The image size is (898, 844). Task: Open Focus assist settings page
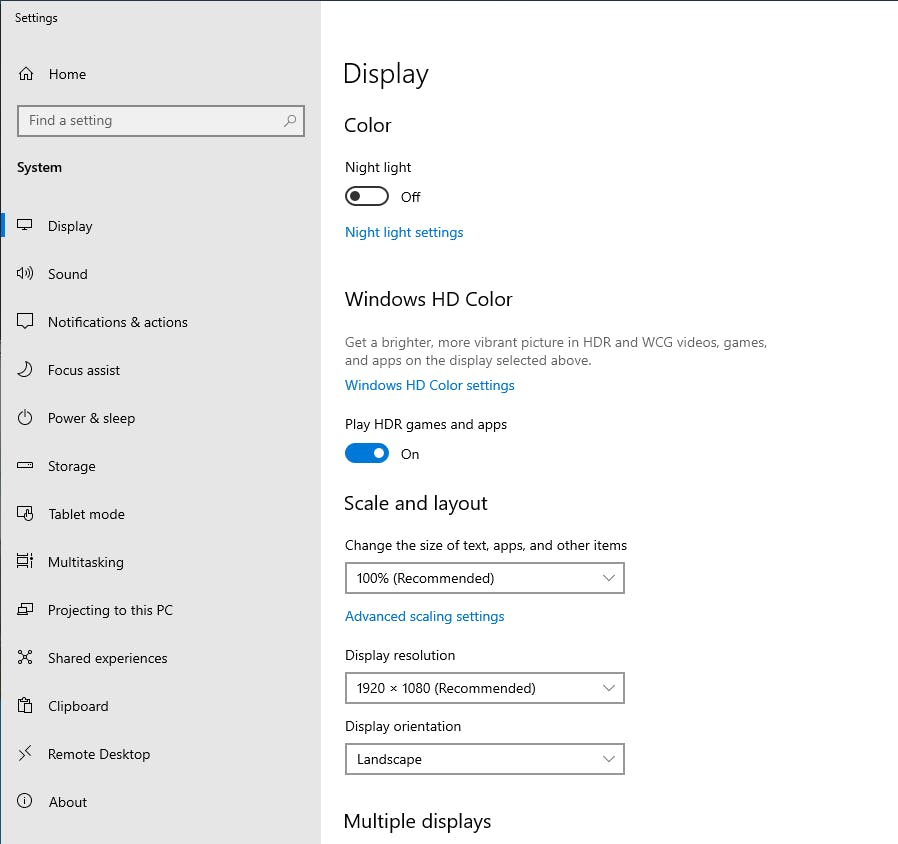160,370
